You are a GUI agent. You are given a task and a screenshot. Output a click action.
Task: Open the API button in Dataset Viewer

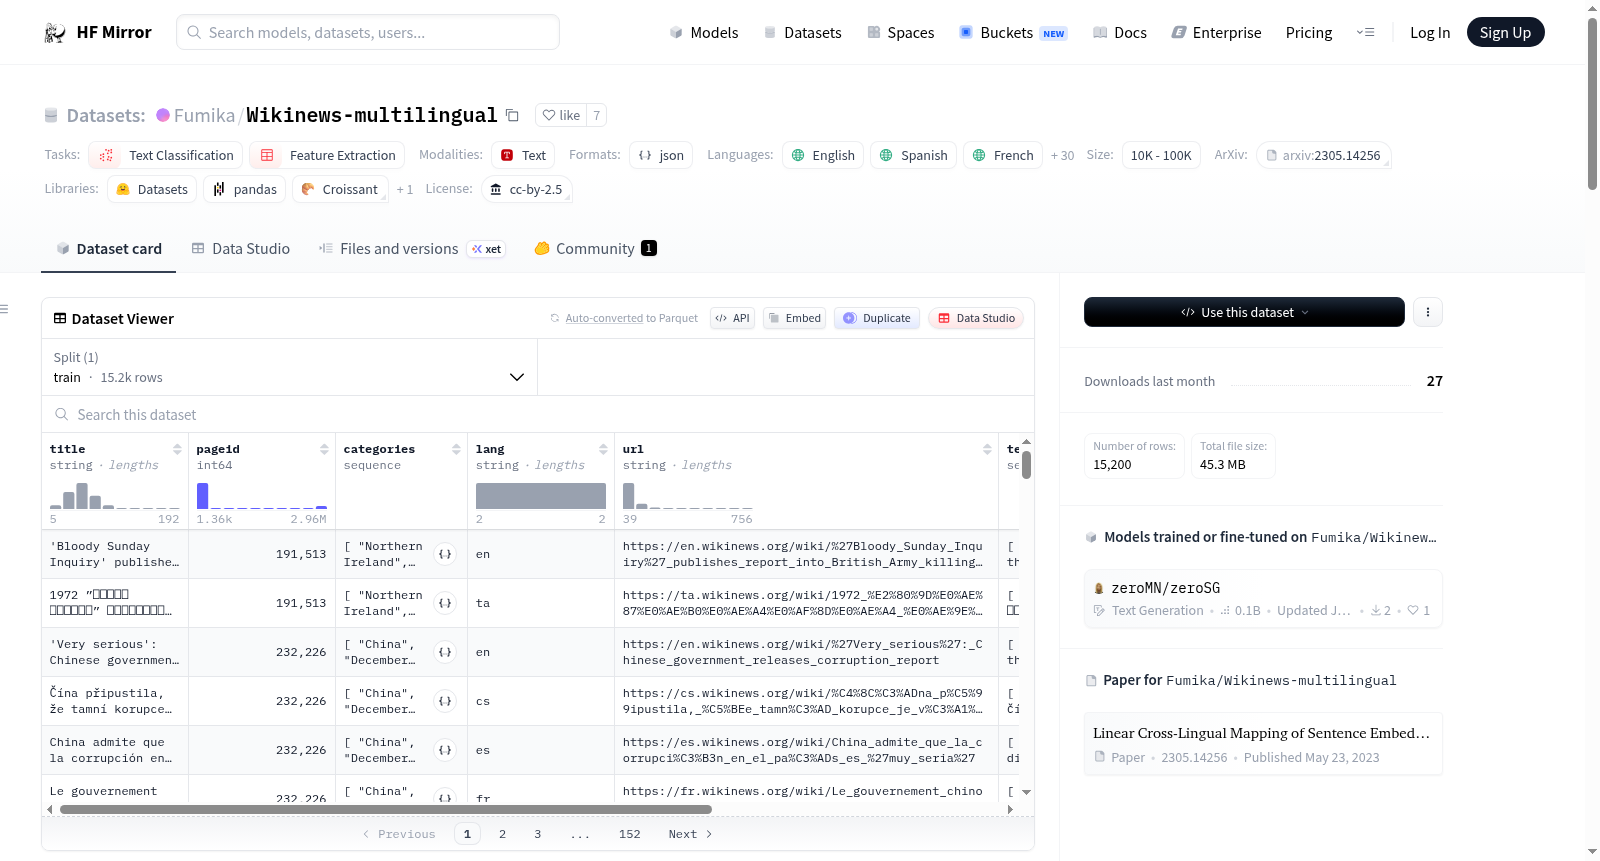(x=732, y=318)
